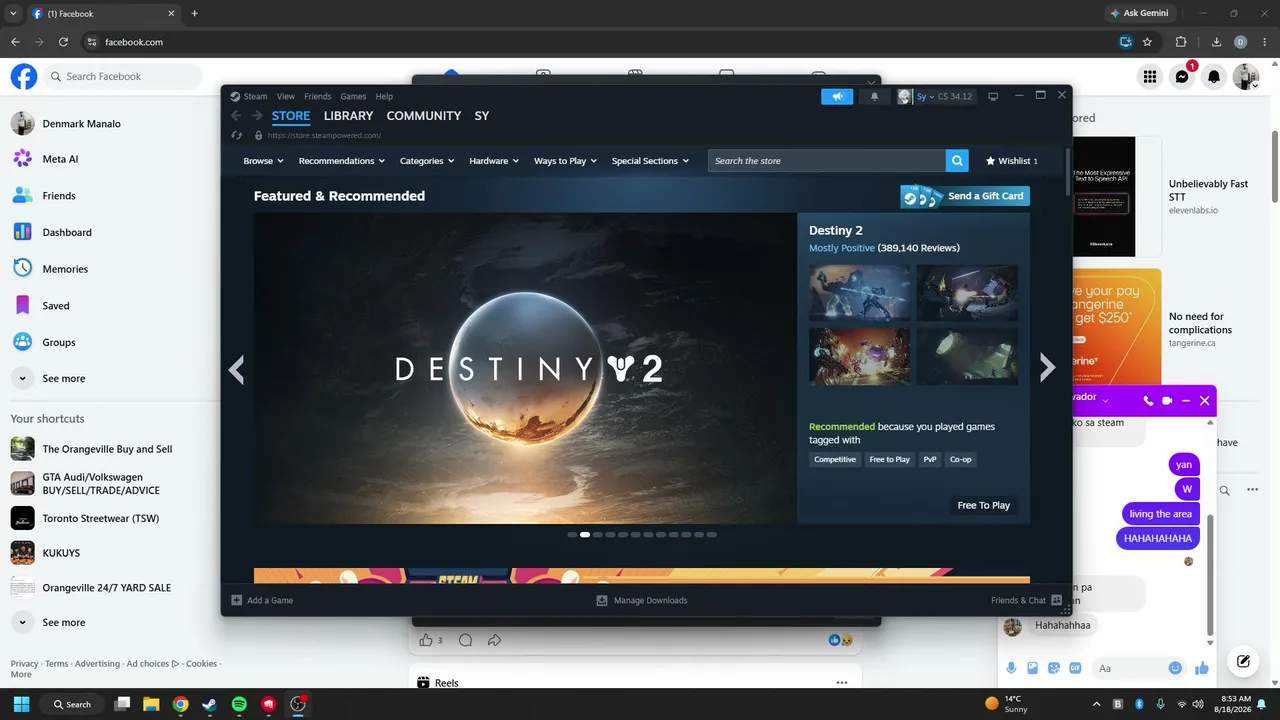Open the Steam menu in Steam's menu bar
The width and height of the screenshot is (1280, 720).
point(249,97)
